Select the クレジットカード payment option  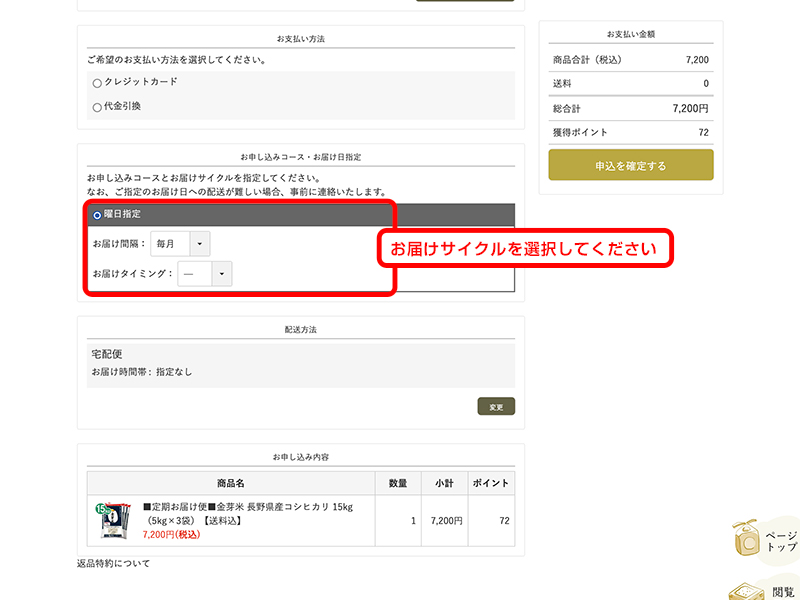pyautogui.click(x=97, y=83)
